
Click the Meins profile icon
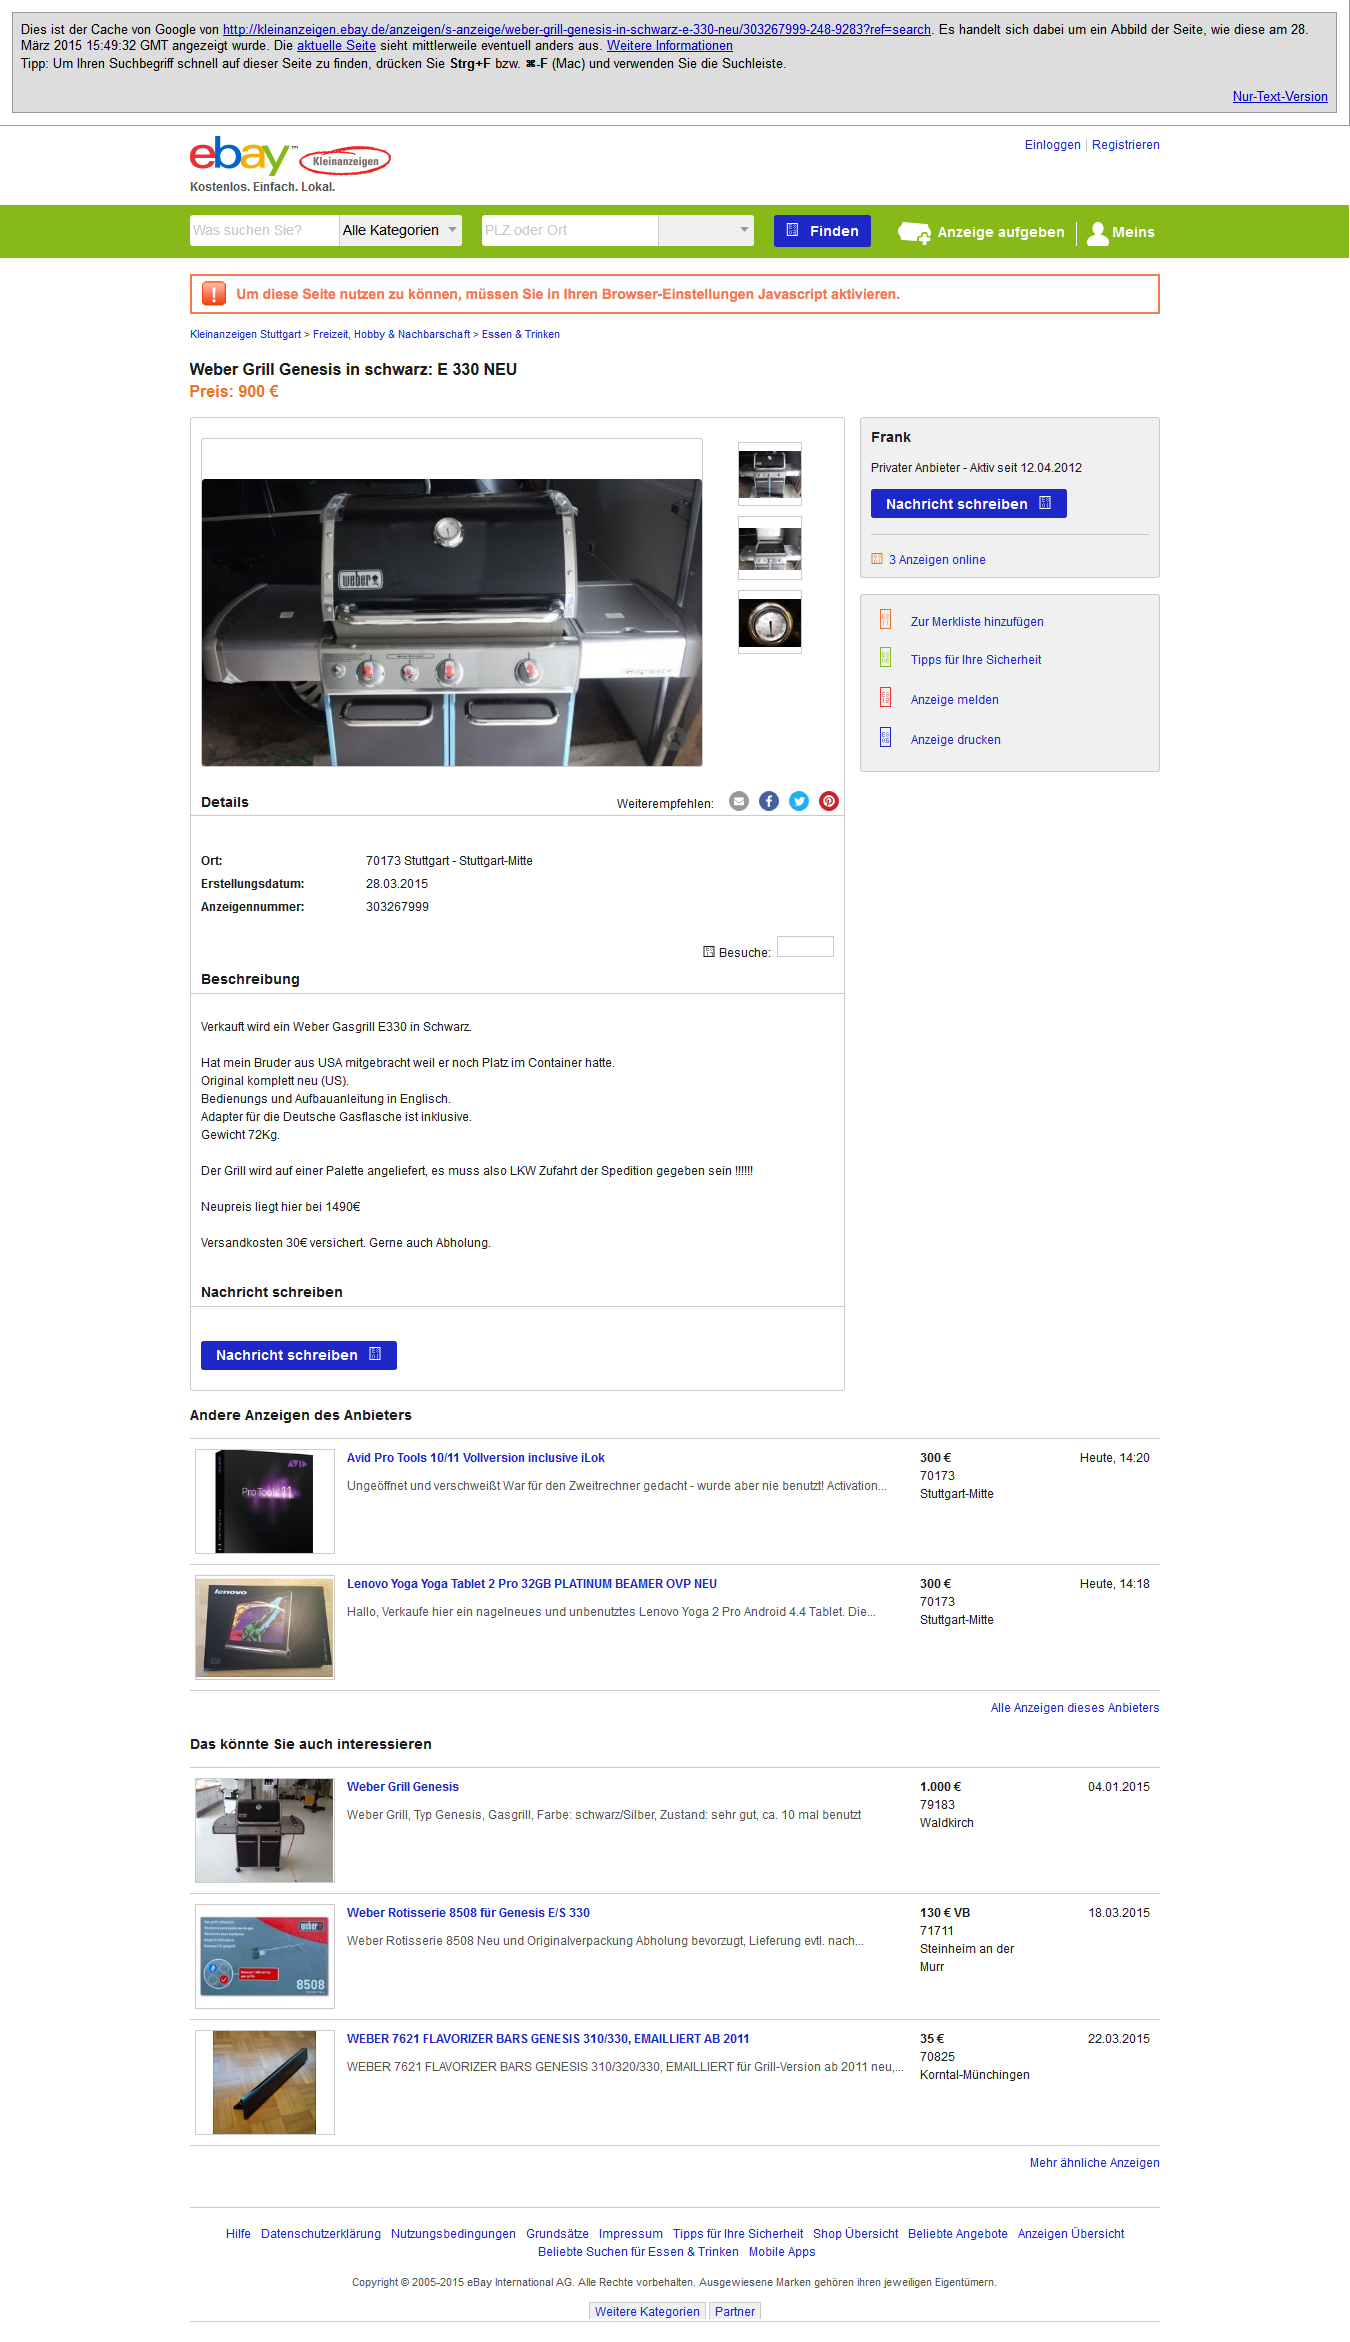tap(1097, 233)
